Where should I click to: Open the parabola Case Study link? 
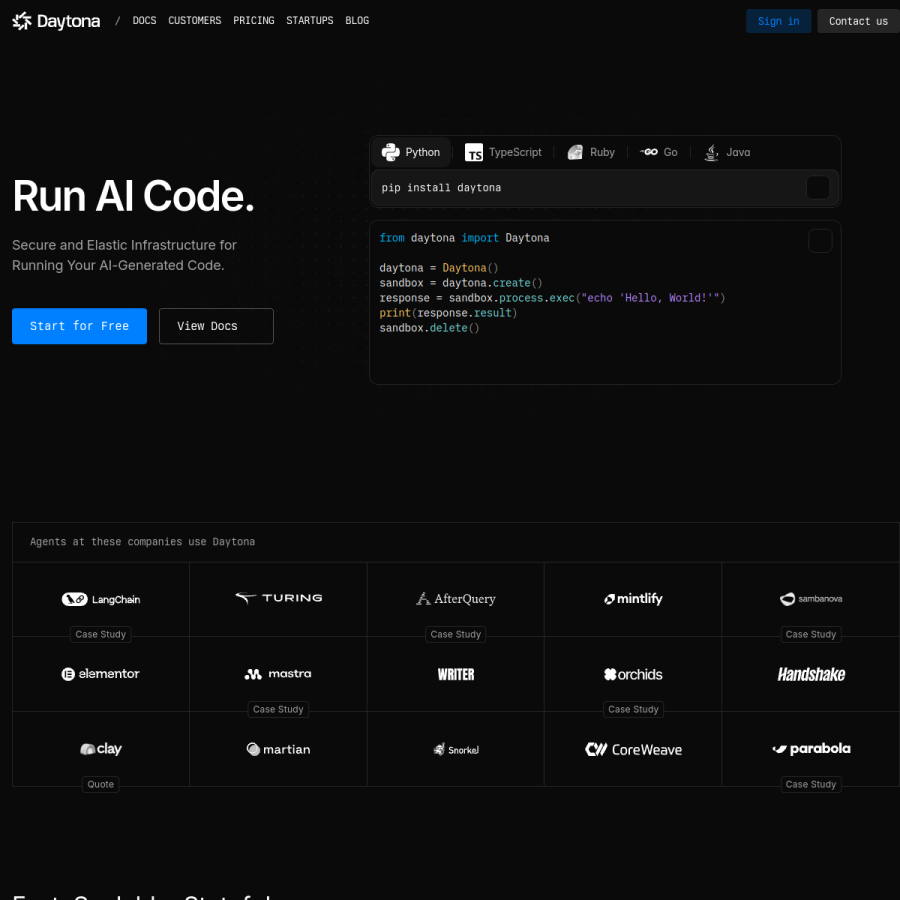point(810,784)
